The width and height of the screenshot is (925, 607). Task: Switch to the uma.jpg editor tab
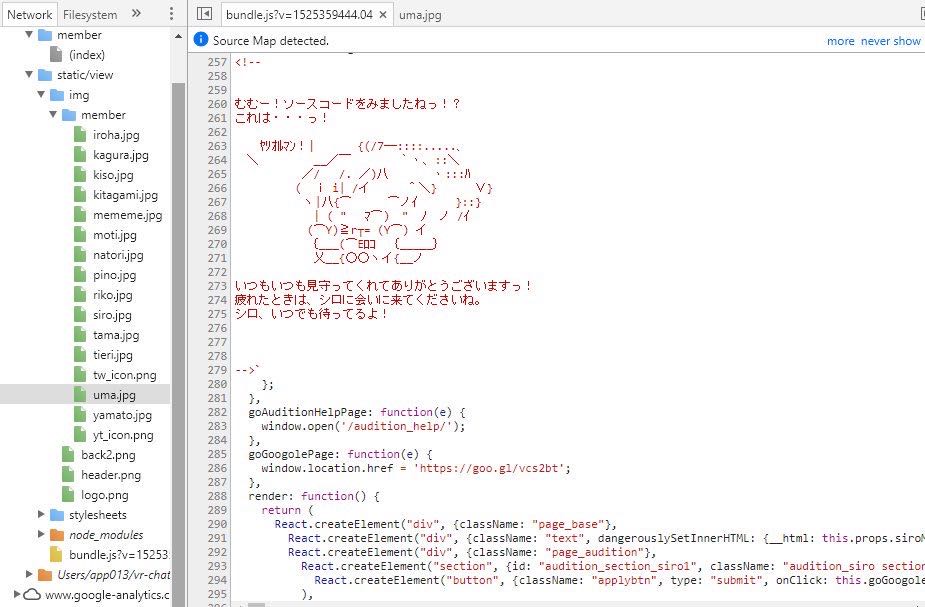(x=420, y=14)
